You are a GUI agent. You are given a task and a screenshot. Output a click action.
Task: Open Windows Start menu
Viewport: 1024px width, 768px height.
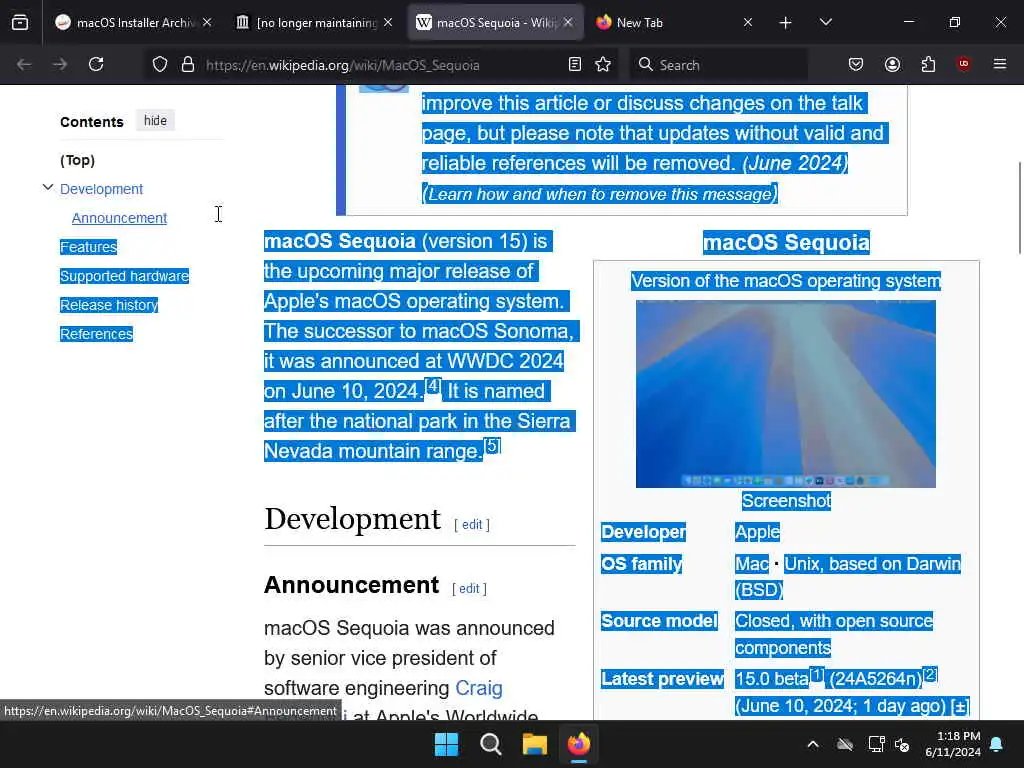coord(447,744)
